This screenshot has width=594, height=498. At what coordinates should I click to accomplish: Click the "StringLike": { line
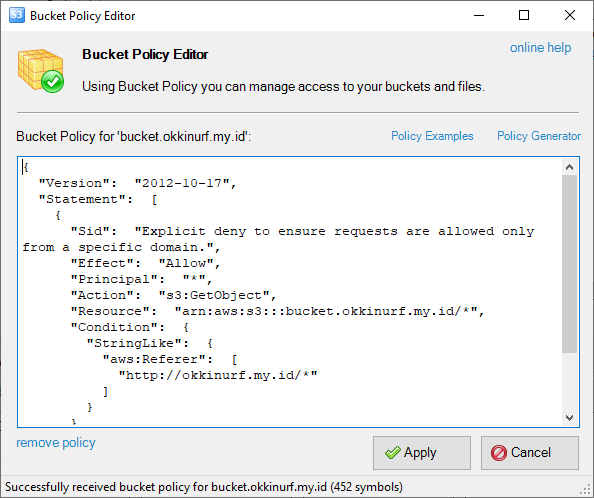tap(150, 343)
